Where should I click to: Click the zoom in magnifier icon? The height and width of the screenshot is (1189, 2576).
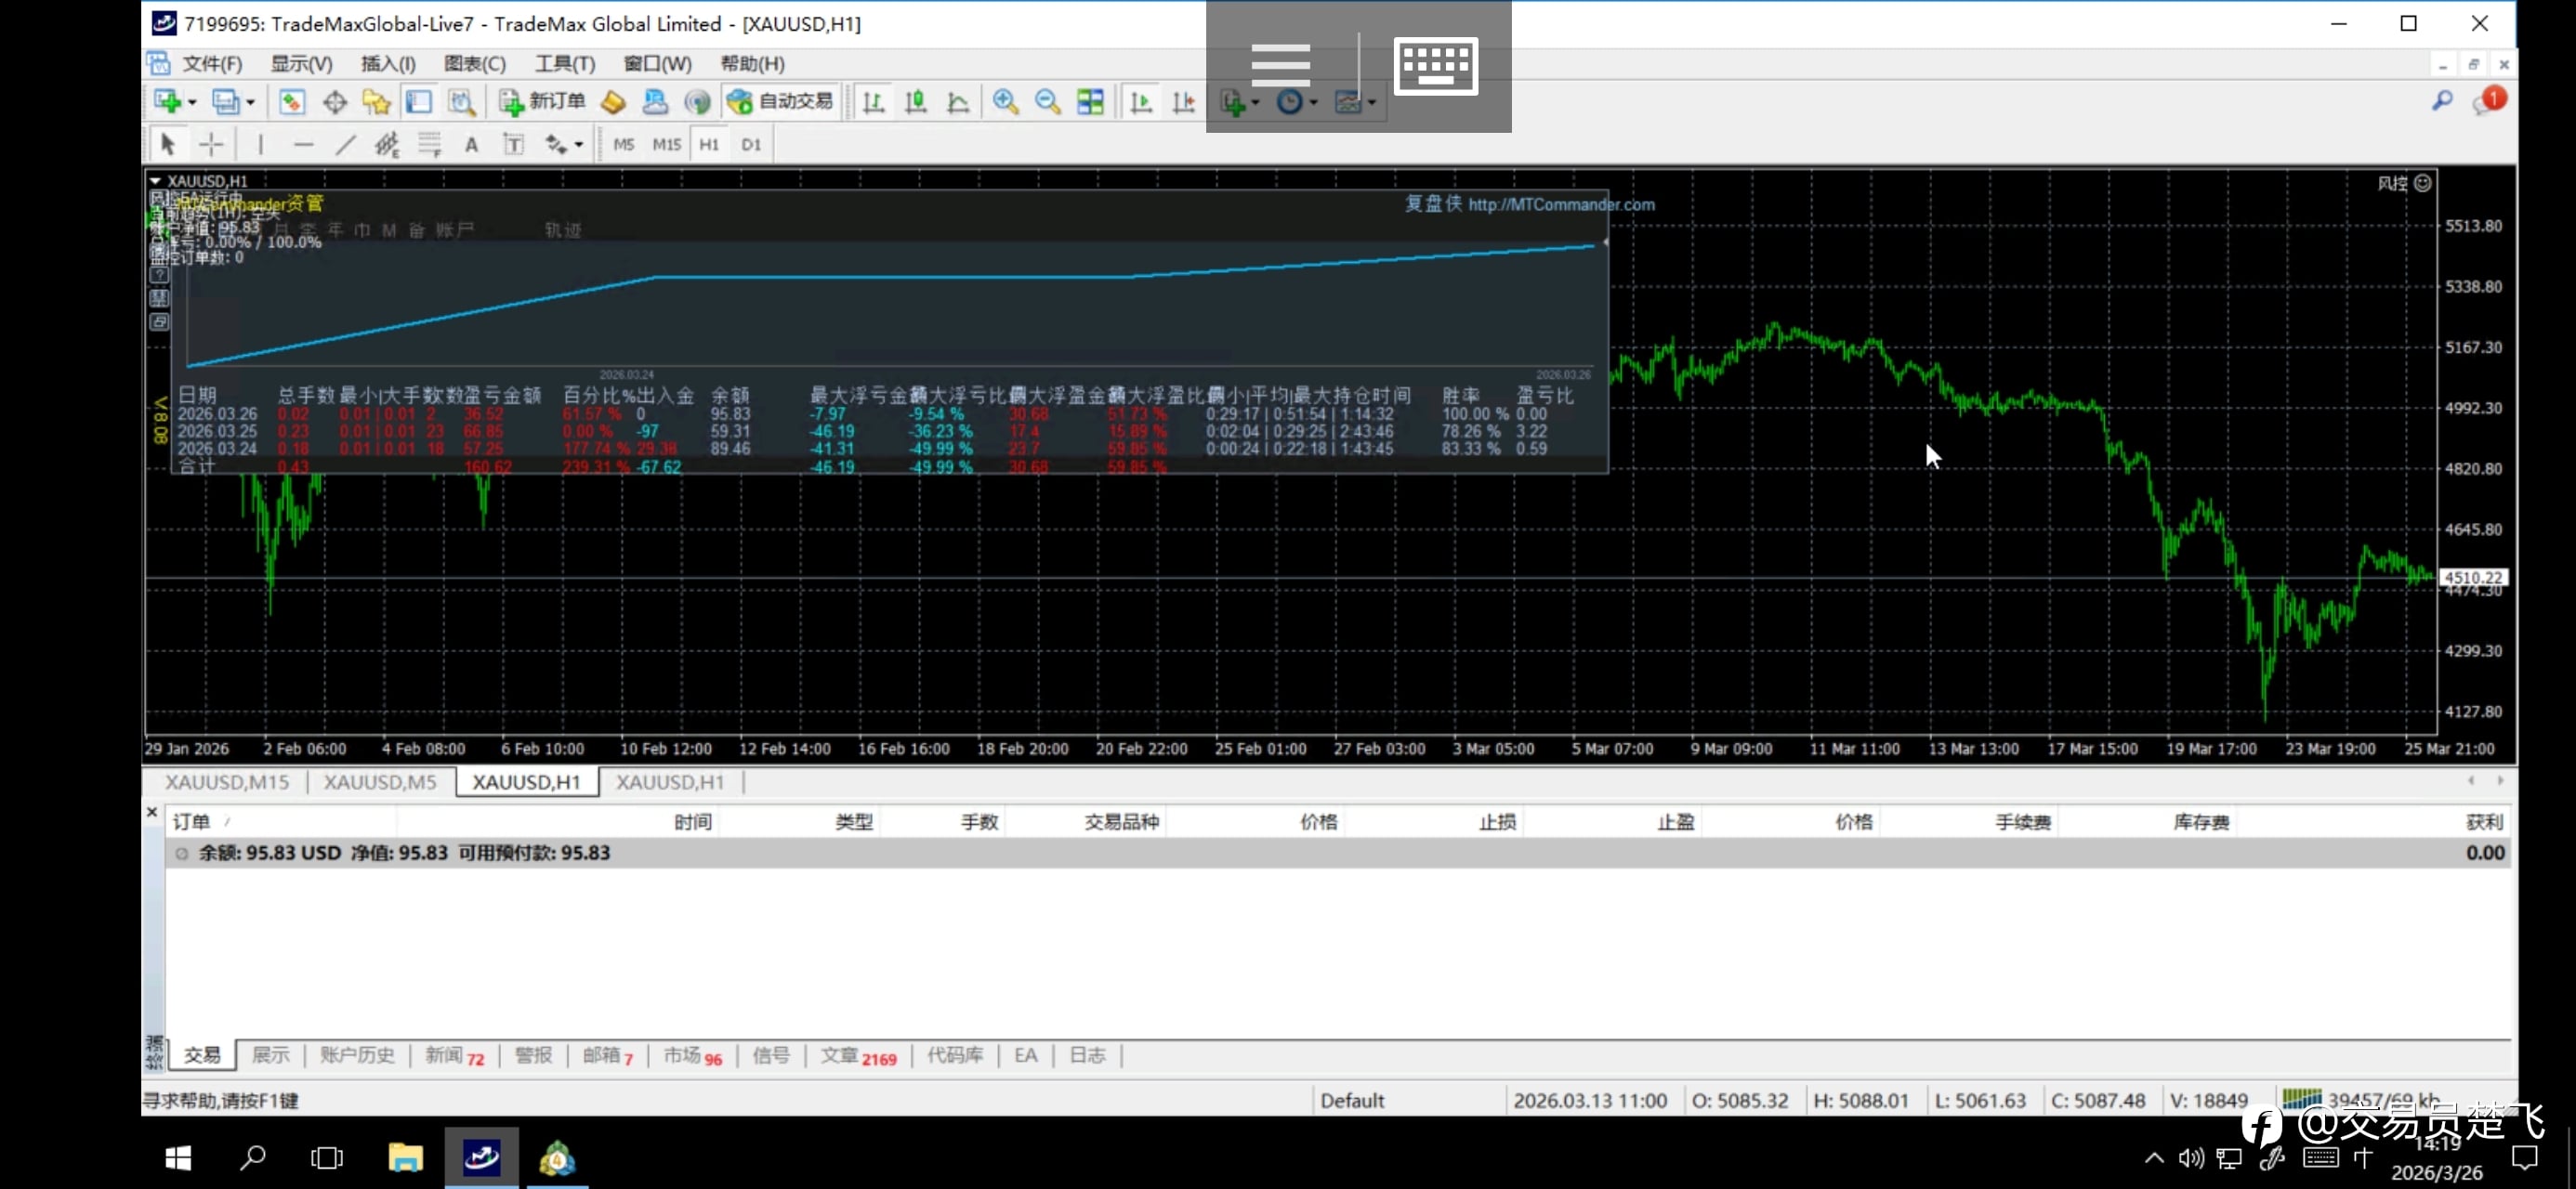(x=1005, y=102)
